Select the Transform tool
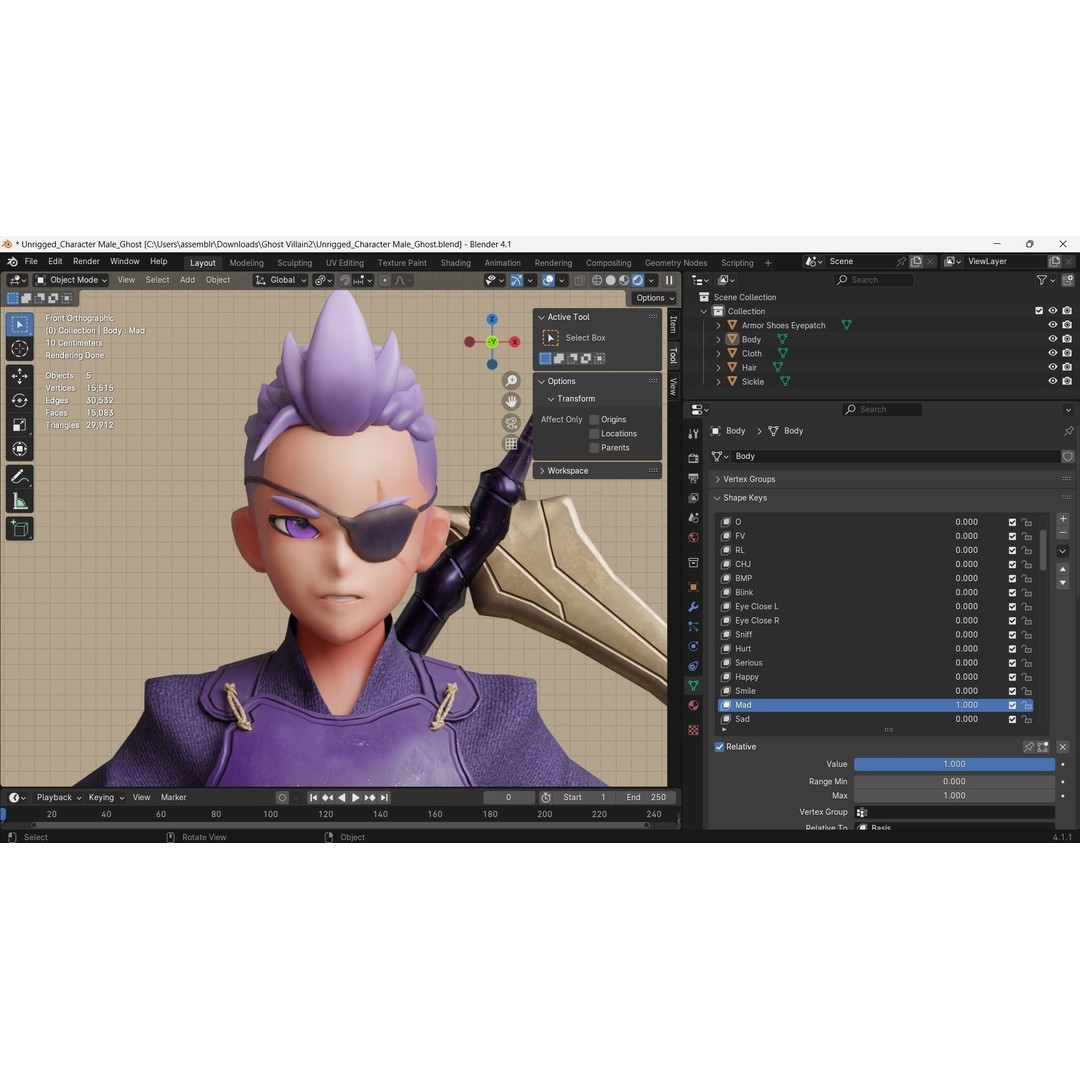The width and height of the screenshot is (1080, 1080). (19, 449)
